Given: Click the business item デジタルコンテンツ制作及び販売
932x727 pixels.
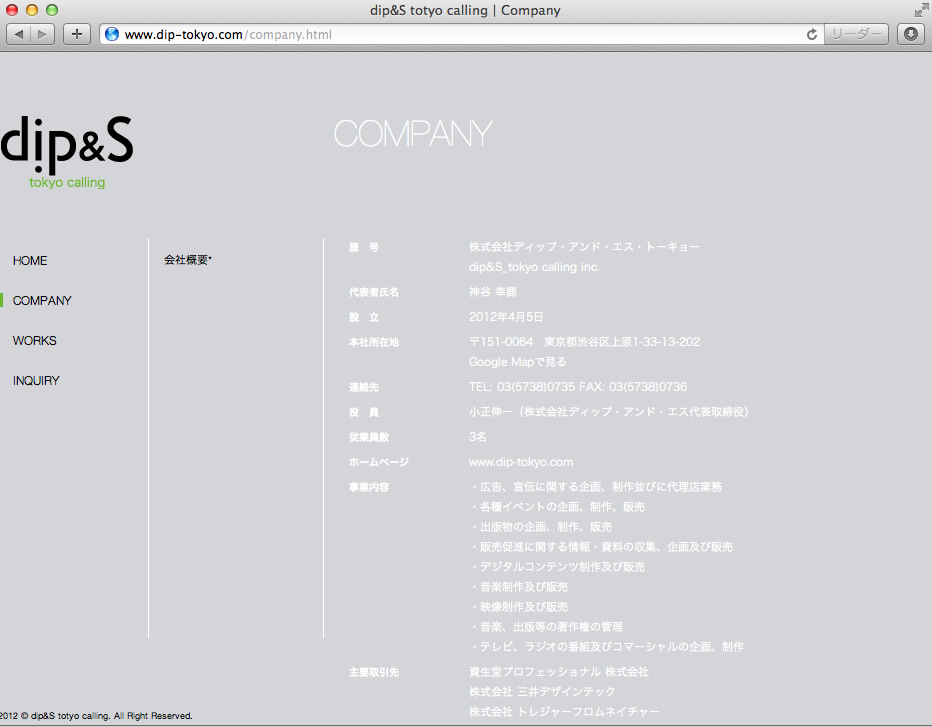Looking at the screenshot, I should [x=558, y=567].
